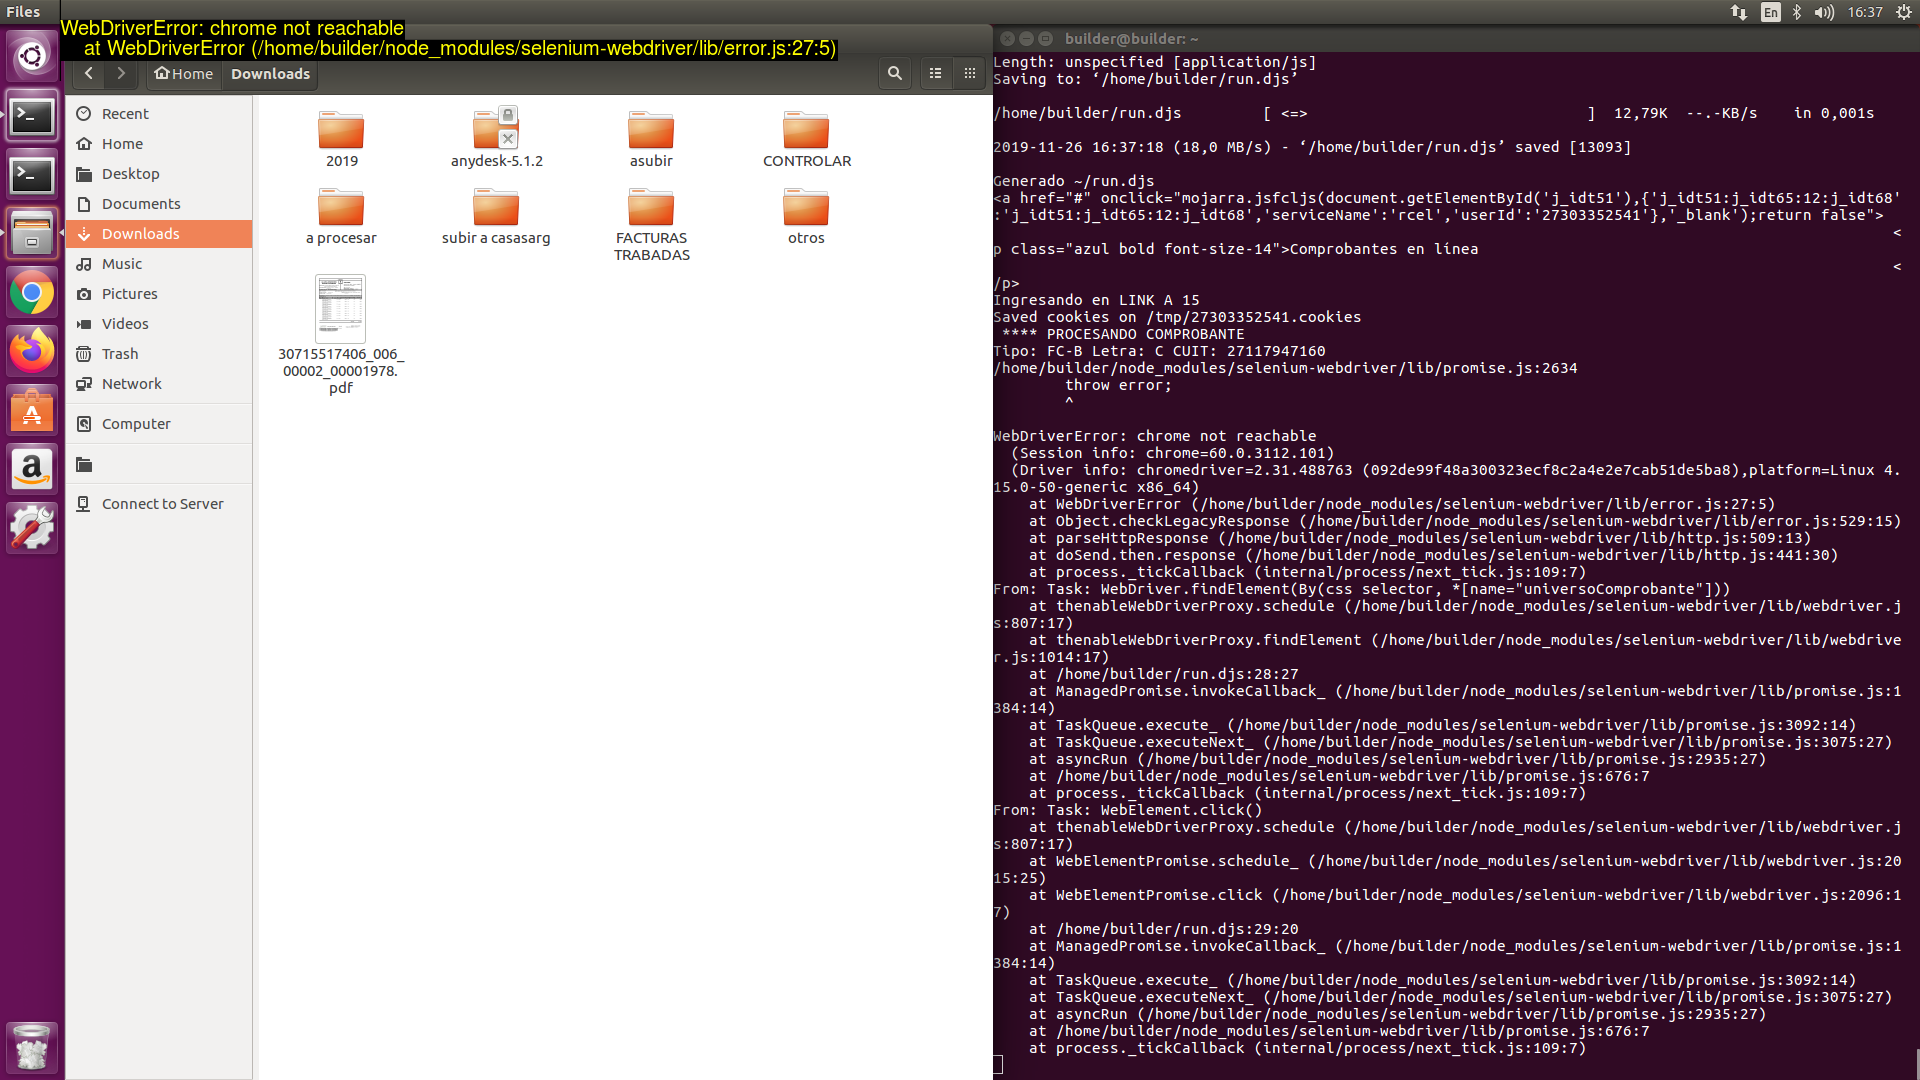
Task: Open the asubir folder
Action: click(x=651, y=139)
